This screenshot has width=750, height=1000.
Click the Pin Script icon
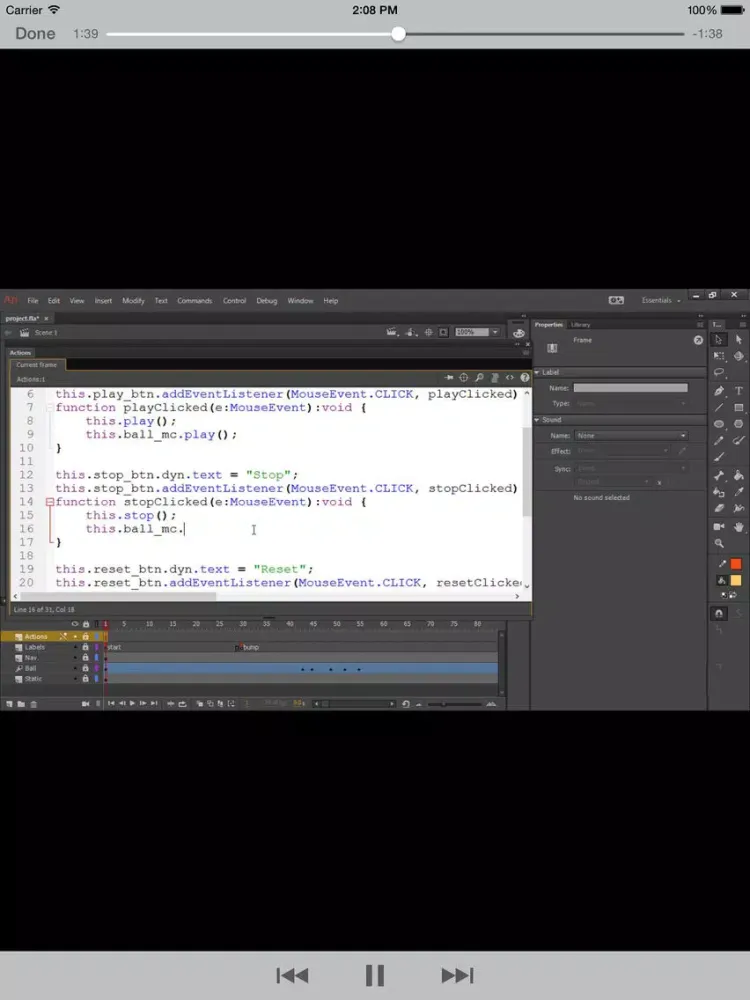448,378
